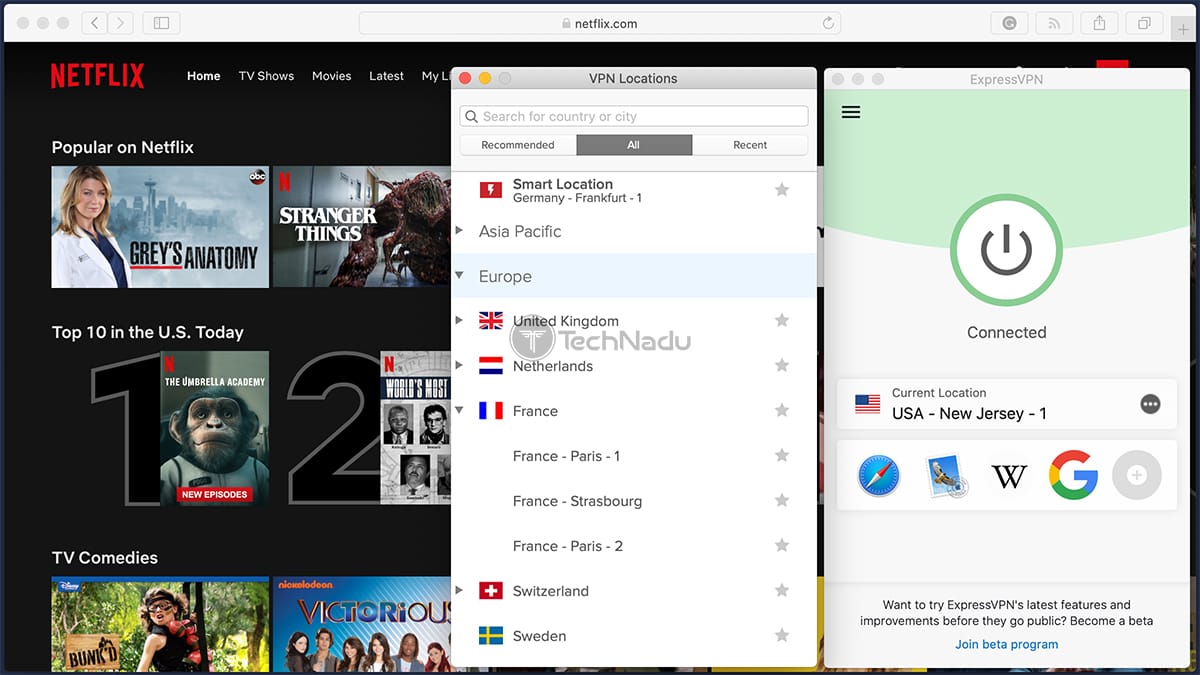The height and width of the screenshot is (675, 1200).
Task: Click the USA flag beside Current Location
Action: pyautogui.click(x=868, y=404)
